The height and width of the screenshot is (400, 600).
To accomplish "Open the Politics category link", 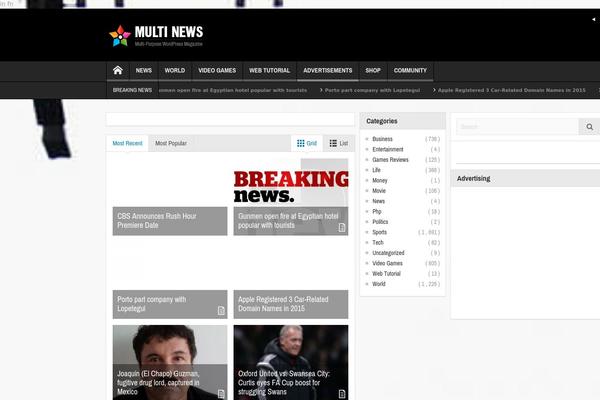I will [x=380, y=222].
